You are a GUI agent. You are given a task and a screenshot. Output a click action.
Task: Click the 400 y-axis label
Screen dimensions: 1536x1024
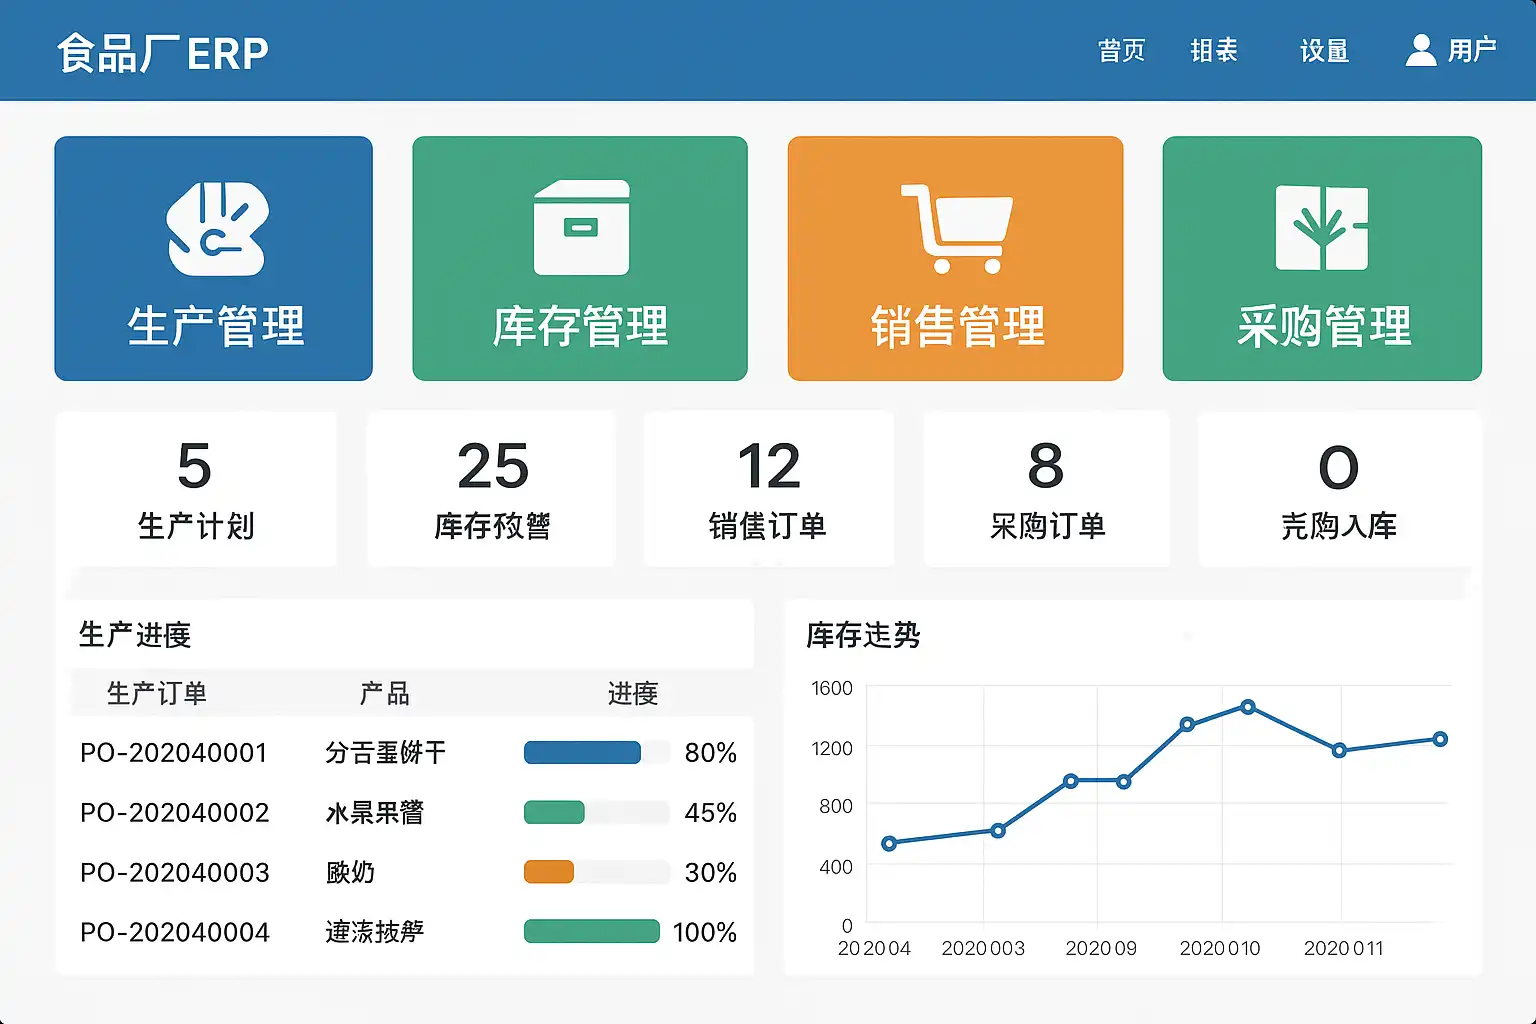point(836,867)
